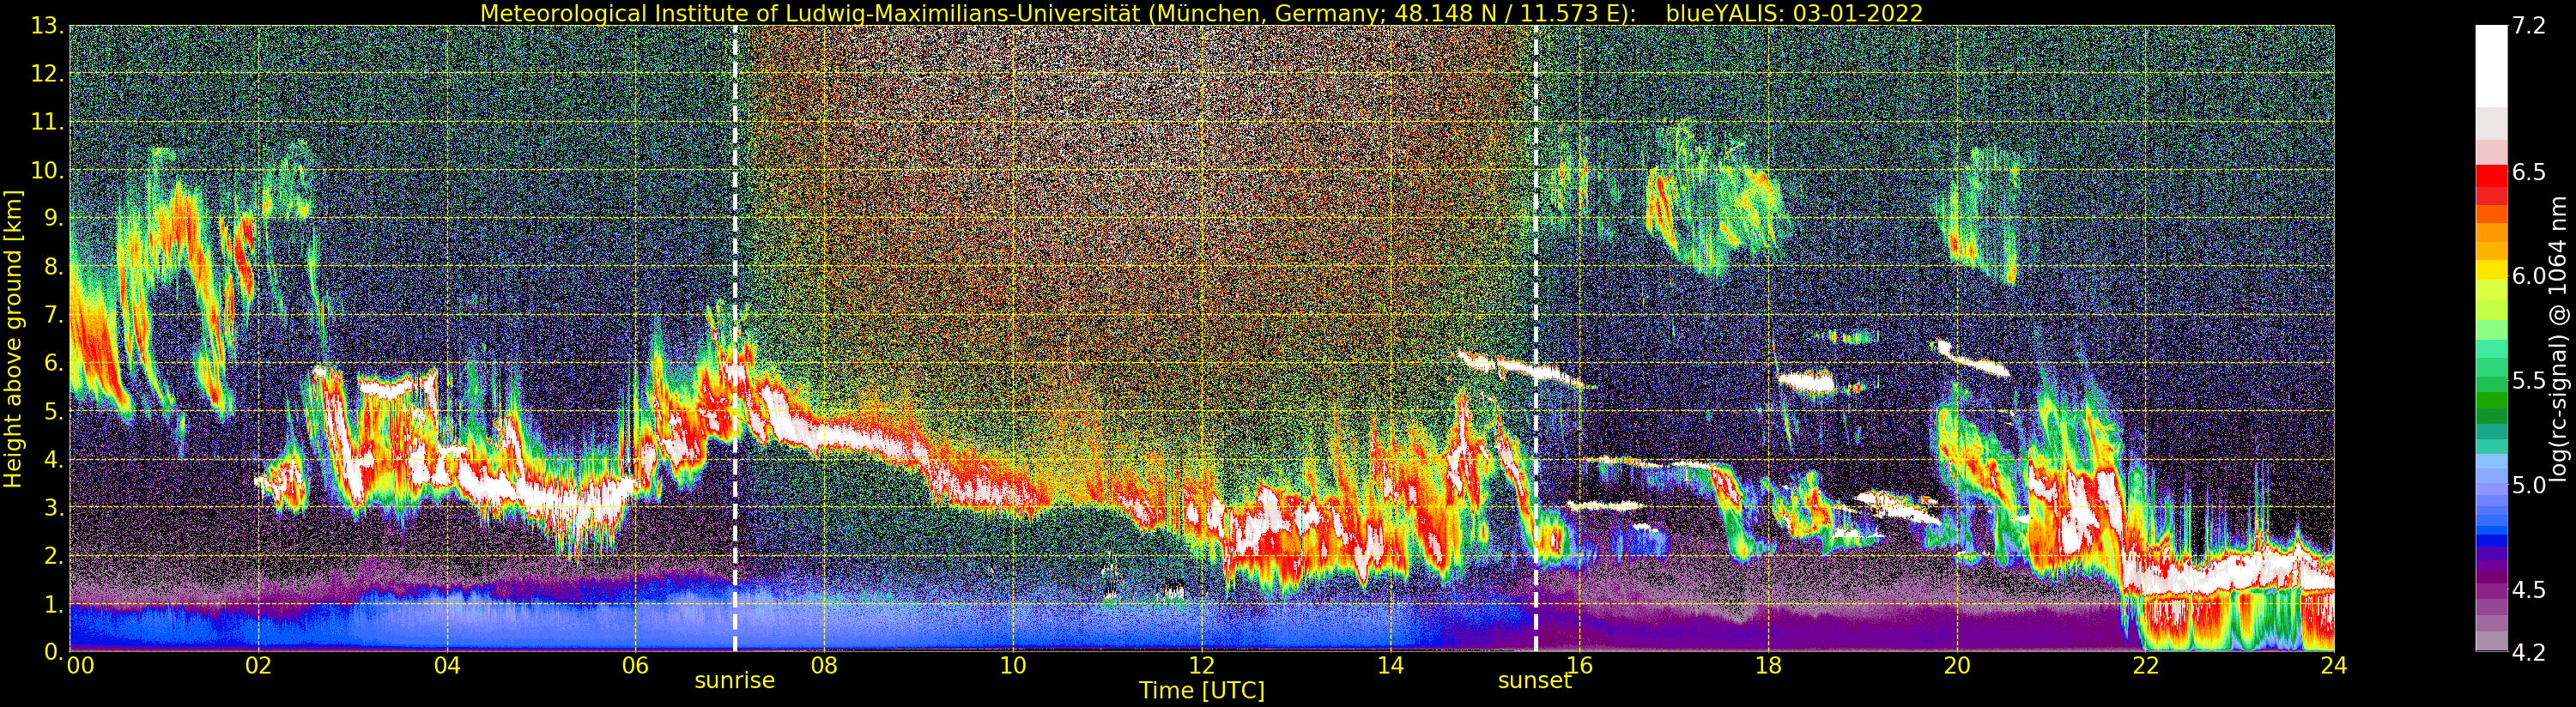The image size is (2576, 707).
Task: Click the '4.' height tick label
Action: [x=55, y=460]
